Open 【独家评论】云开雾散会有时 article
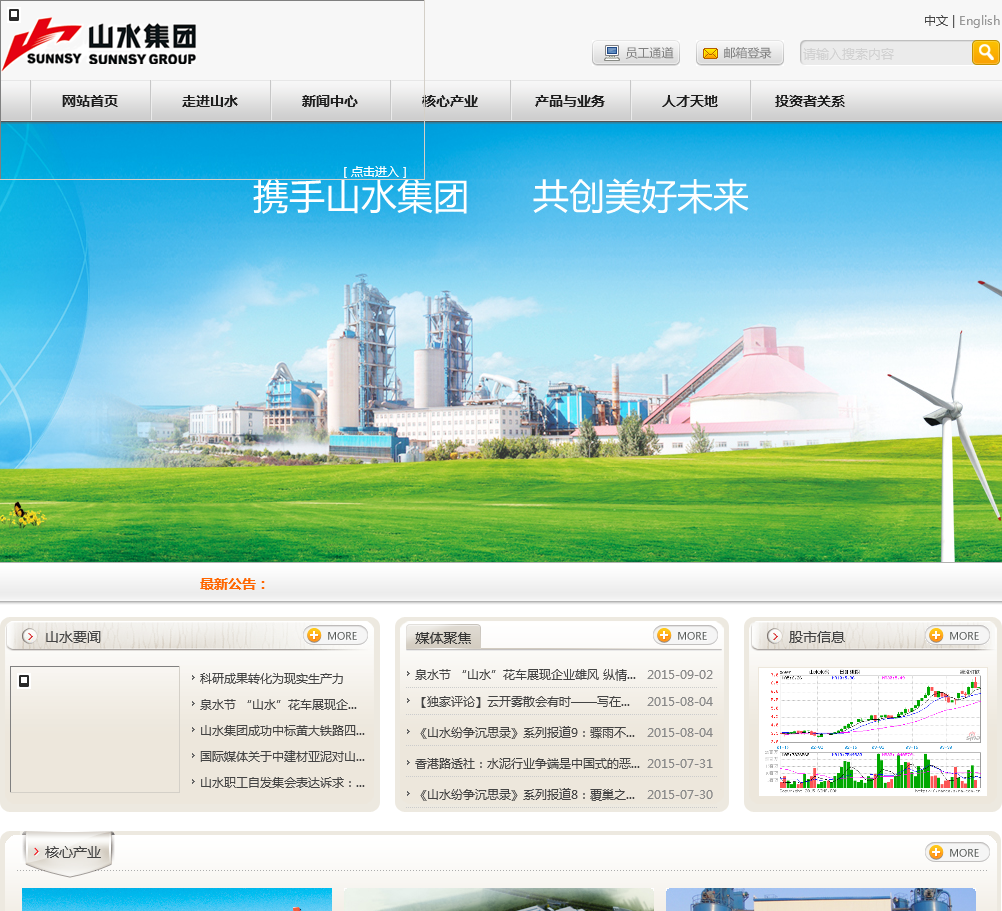1002x911 pixels. click(523, 701)
